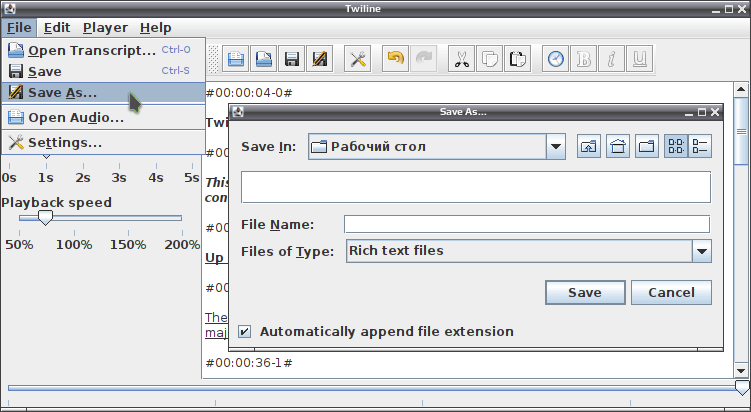Switch Save dialog to details view

pyautogui.click(x=700, y=146)
